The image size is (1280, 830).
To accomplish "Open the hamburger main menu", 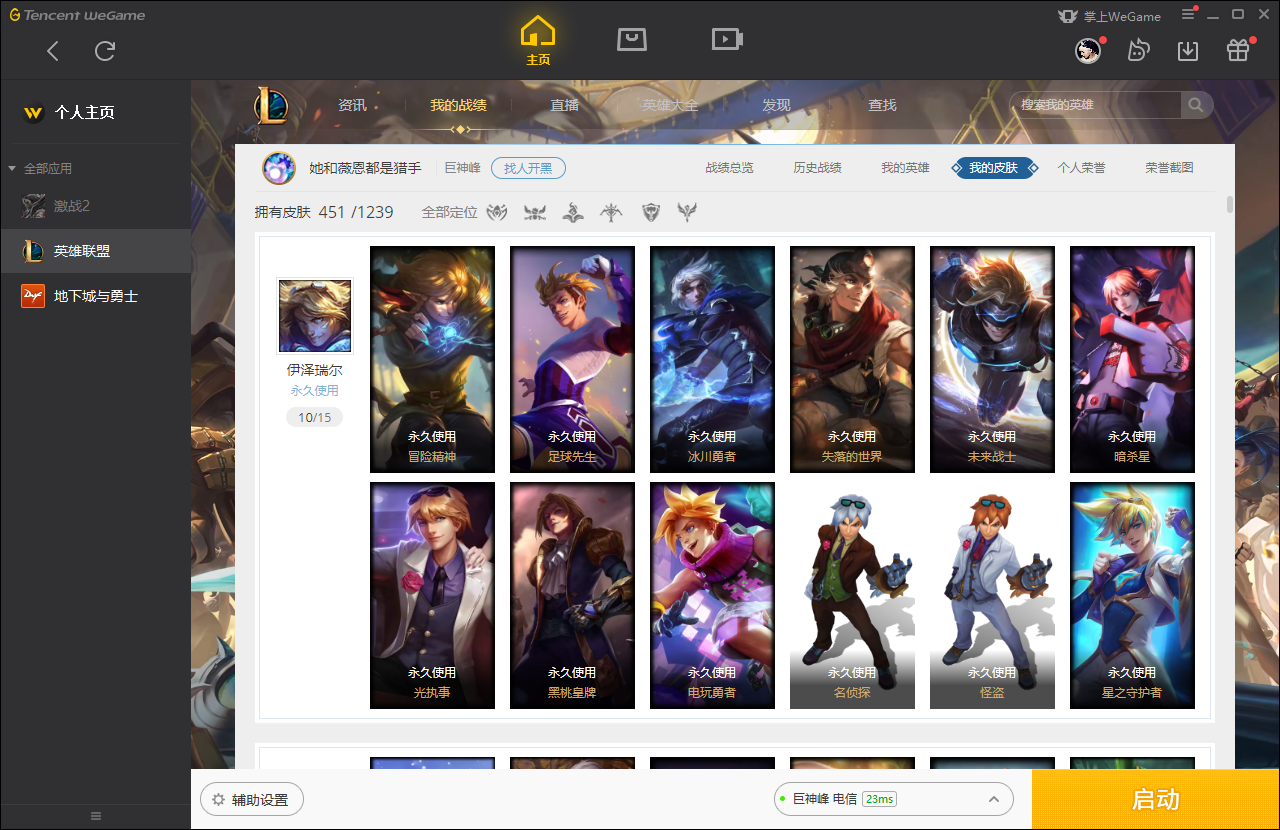I will [x=1188, y=15].
